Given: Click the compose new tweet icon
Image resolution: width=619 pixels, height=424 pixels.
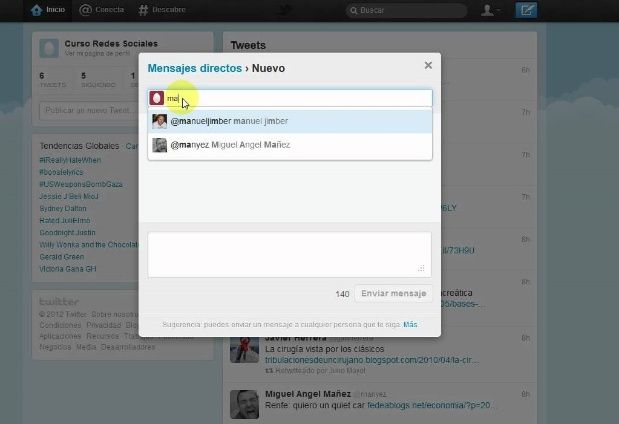Looking at the screenshot, I should point(526,10).
